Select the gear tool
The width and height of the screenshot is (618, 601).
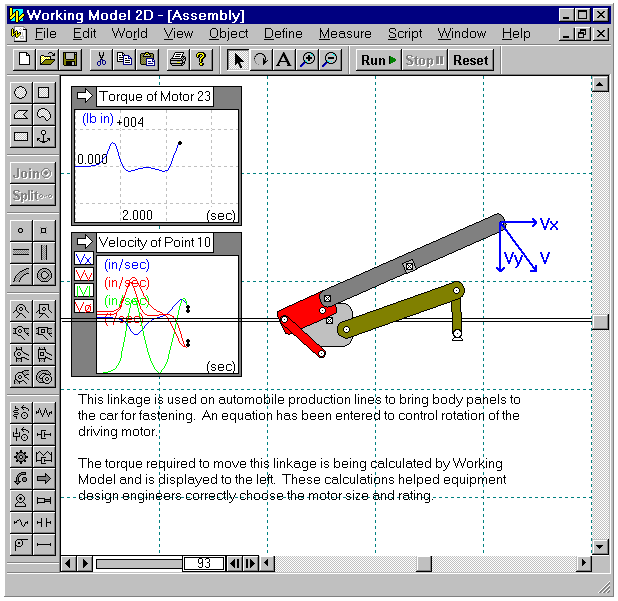[20, 457]
